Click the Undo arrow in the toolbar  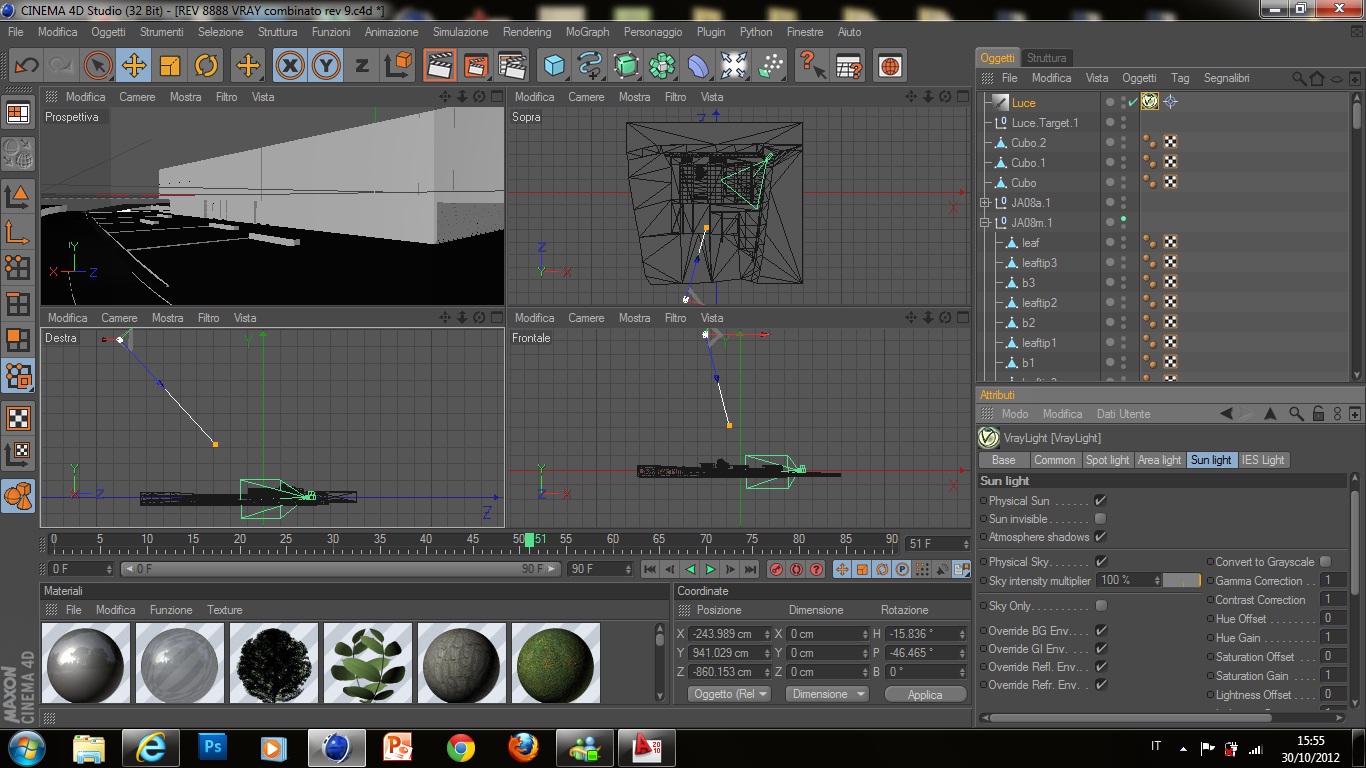coord(26,66)
